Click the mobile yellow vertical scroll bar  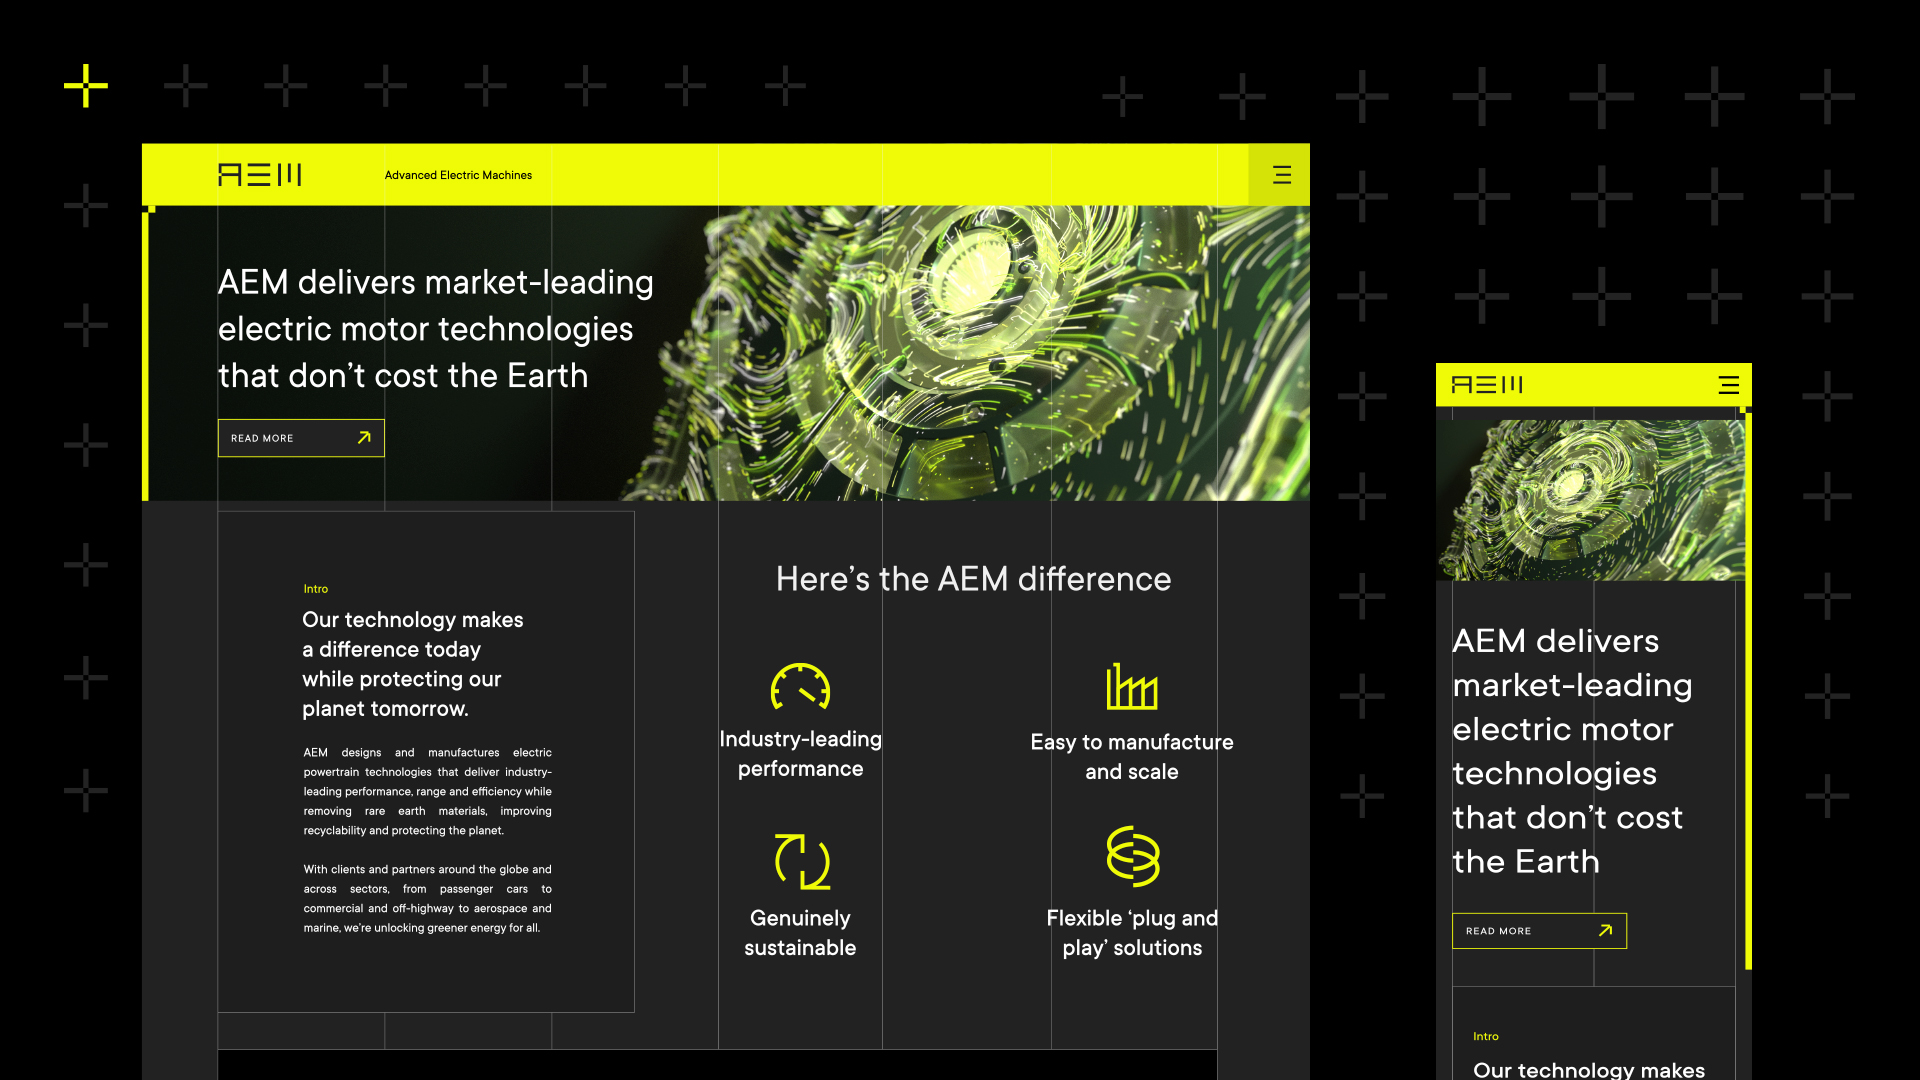(x=1748, y=690)
